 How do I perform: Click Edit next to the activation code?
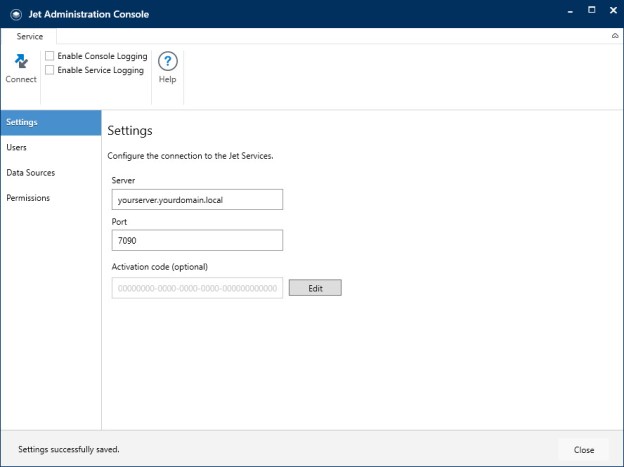[x=315, y=288]
